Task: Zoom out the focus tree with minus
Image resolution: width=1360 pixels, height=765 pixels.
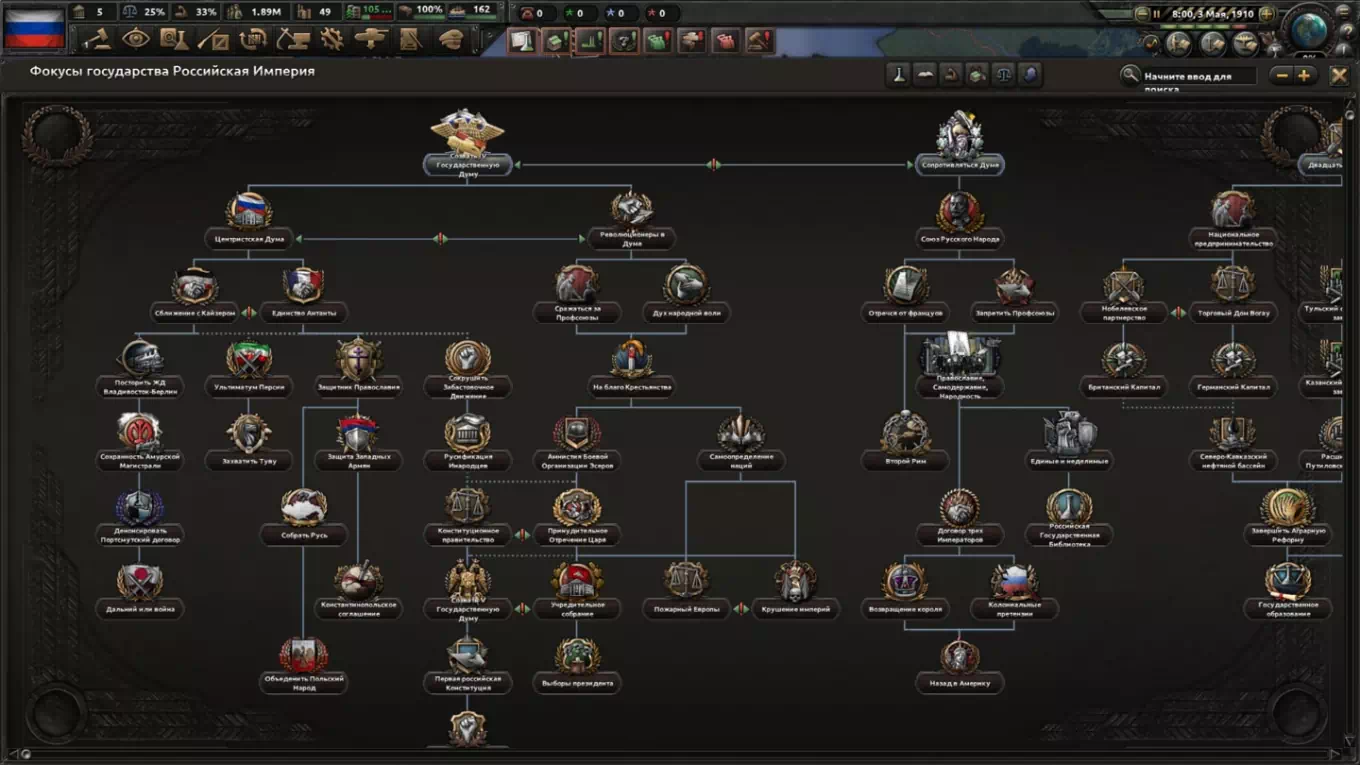Action: (x=1281, y=75)
